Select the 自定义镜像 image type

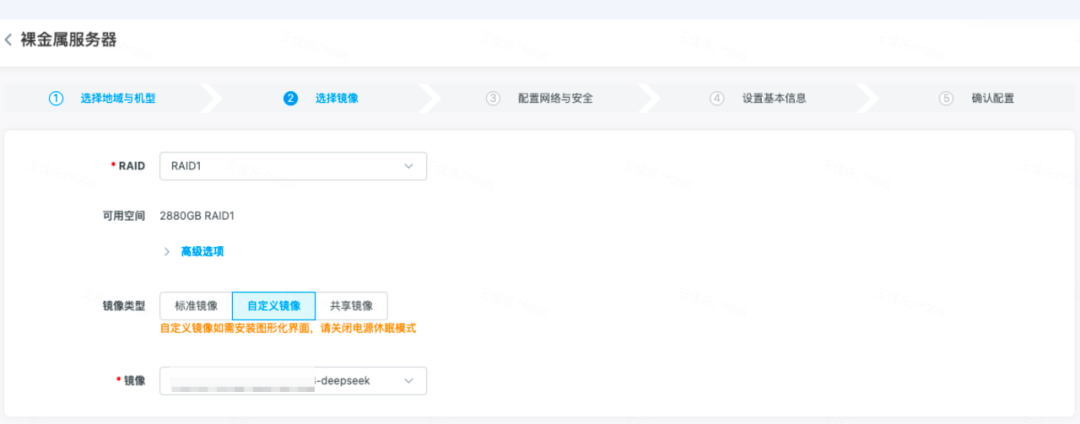point(273,306)
